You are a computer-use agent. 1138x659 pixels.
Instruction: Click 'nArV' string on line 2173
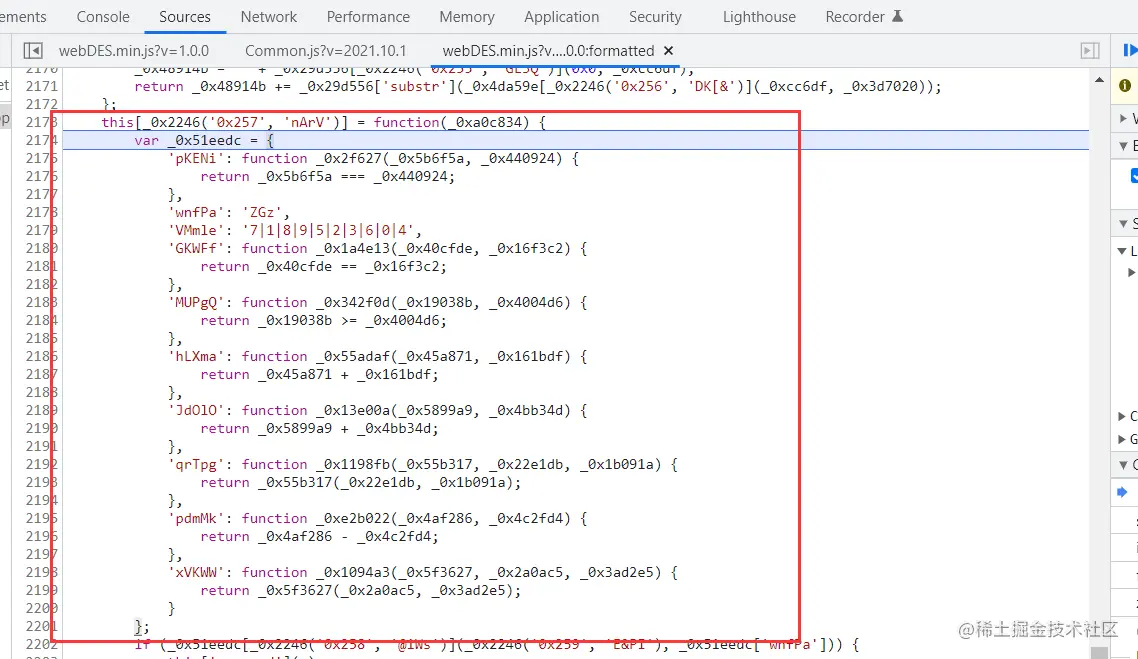point(307,123)
